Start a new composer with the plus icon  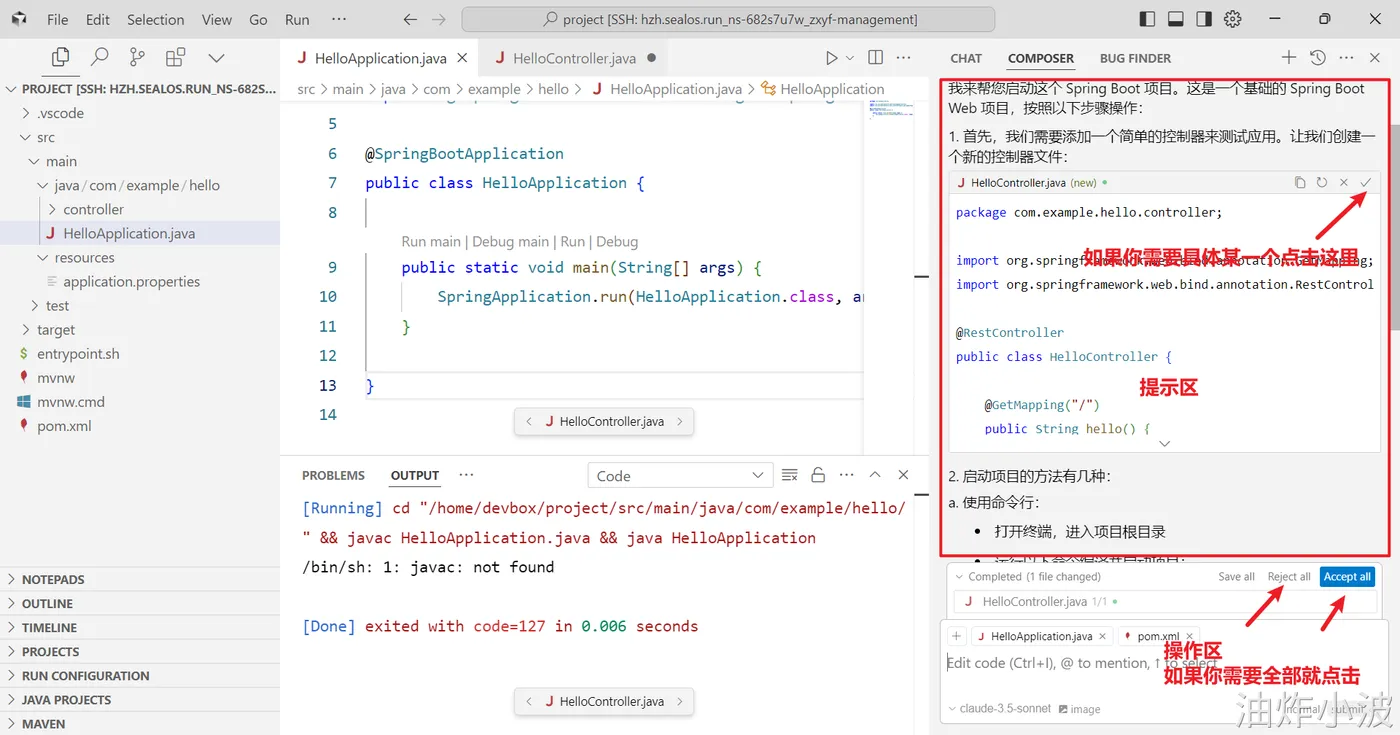pos(1289,58)
